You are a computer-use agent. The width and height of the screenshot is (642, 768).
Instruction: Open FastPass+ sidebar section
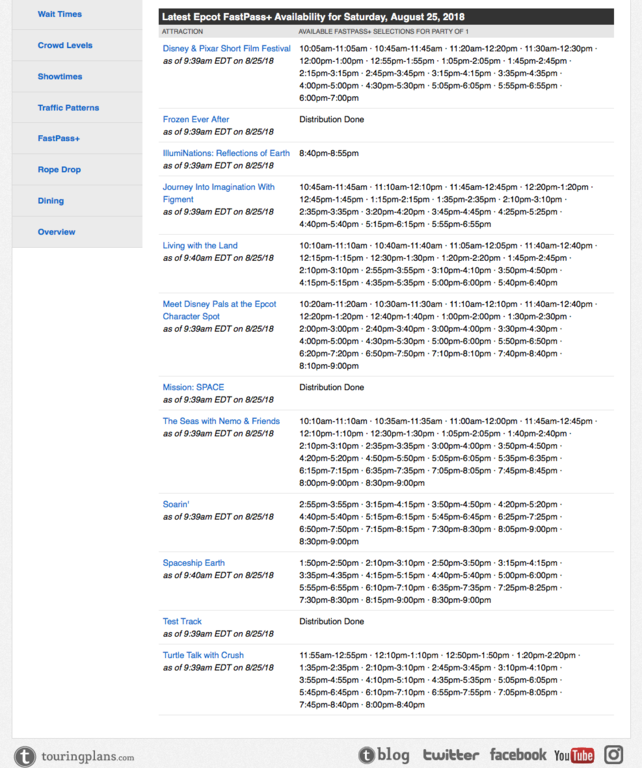tap(59, 138)
